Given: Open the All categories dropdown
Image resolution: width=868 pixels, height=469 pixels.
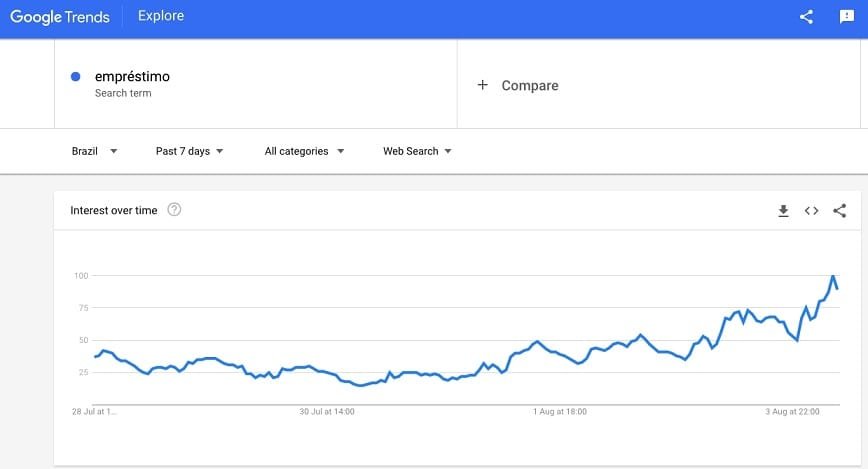Looking at the screenshot, I should 304,151.
